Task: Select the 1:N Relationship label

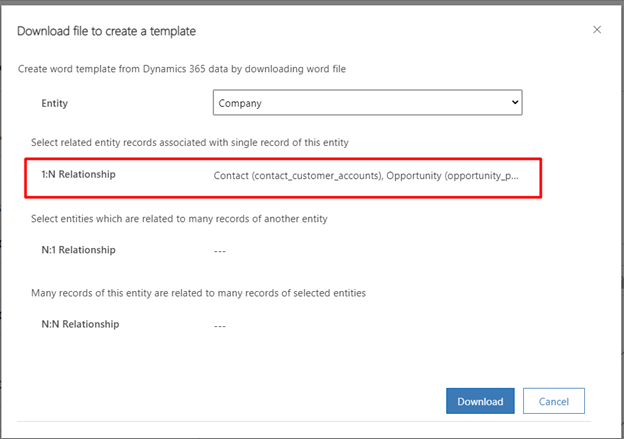Action: pos(78,175)
